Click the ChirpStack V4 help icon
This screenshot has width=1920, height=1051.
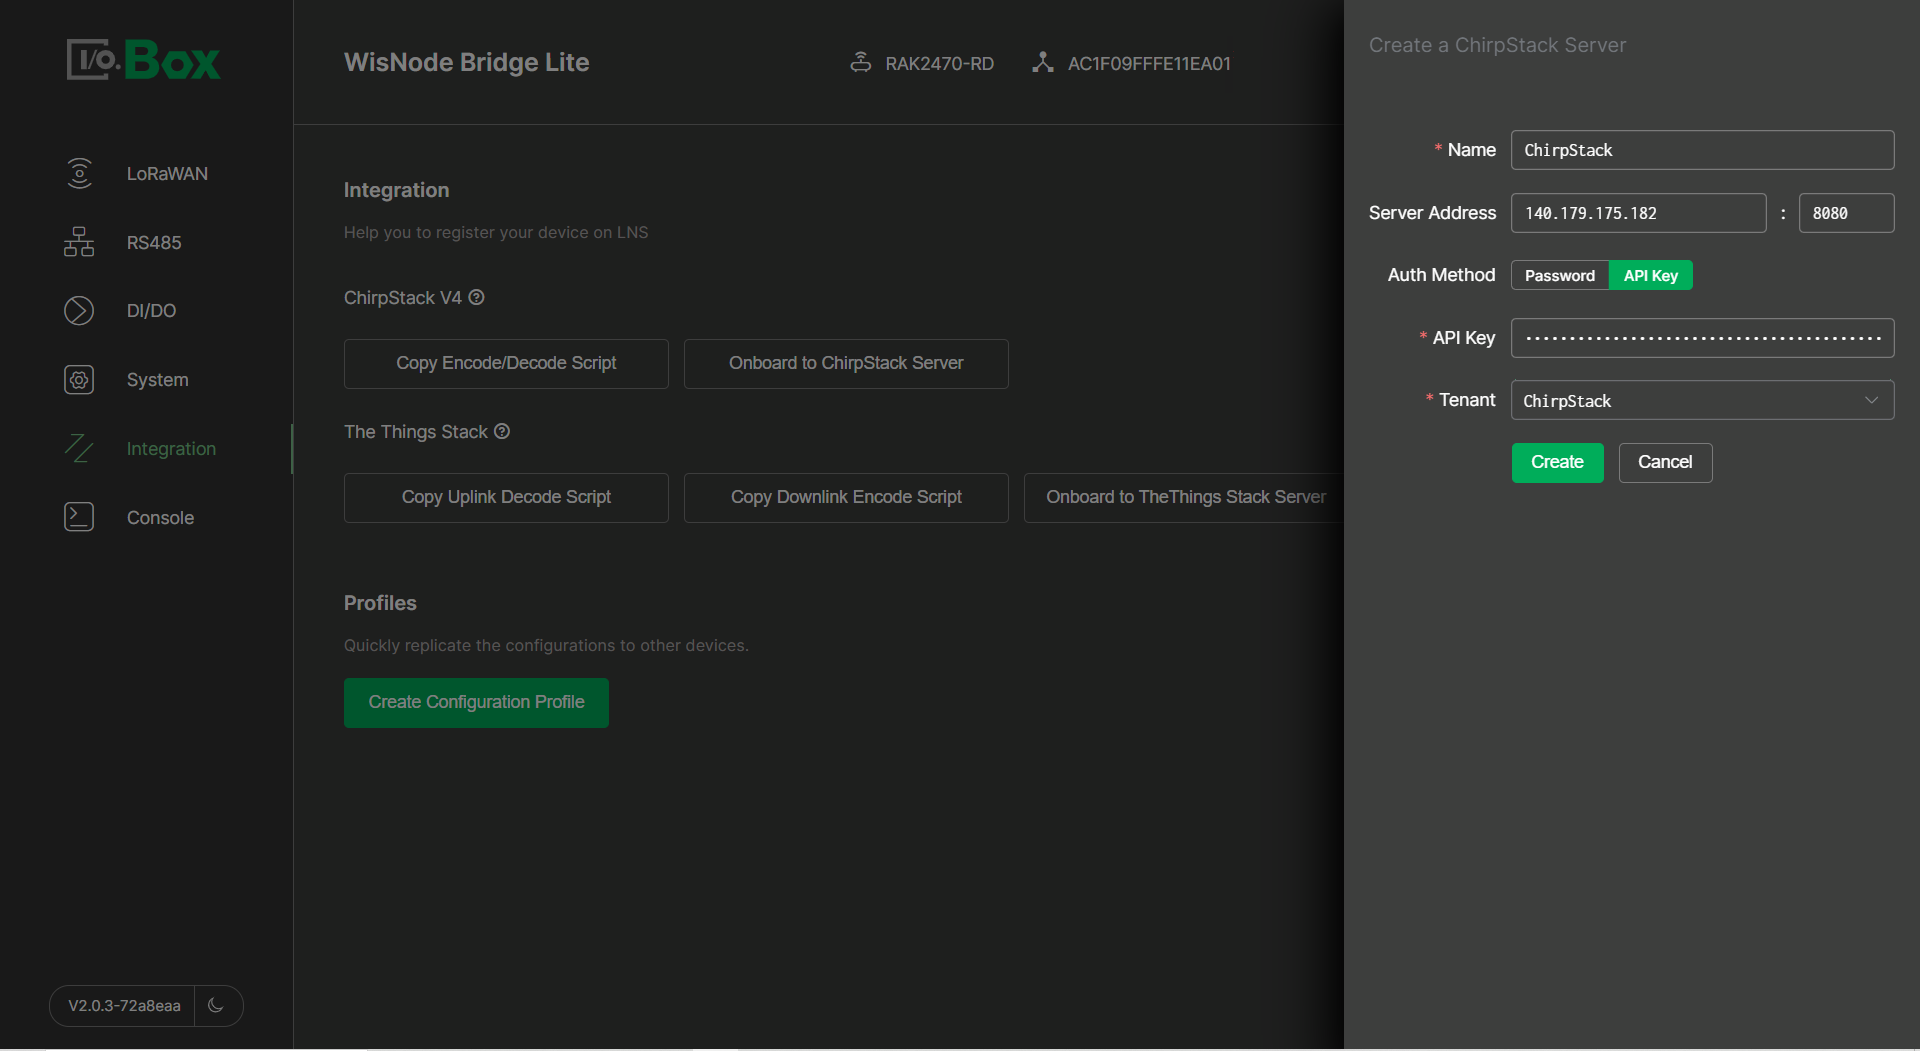pos(477,297)
